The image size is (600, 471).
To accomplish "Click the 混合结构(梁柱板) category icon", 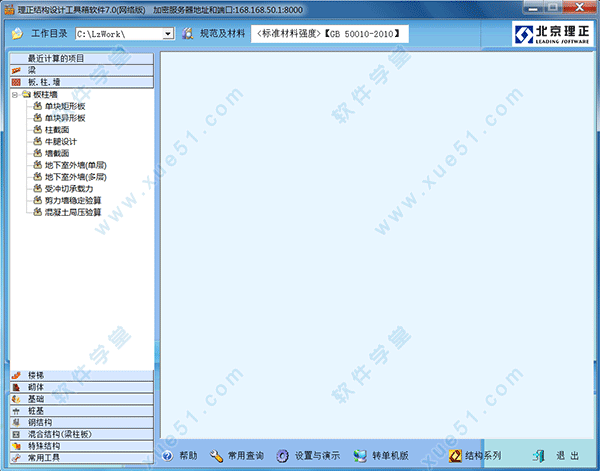I will tap(16, 435).
